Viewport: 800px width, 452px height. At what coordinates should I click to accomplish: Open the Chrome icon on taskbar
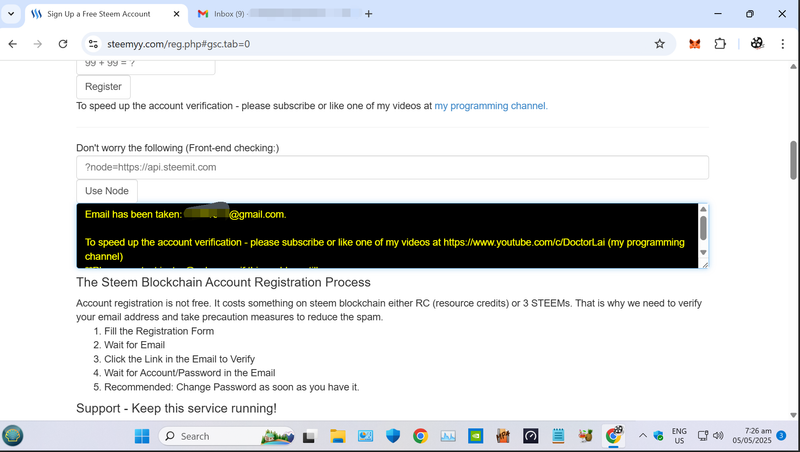(420, 436)
